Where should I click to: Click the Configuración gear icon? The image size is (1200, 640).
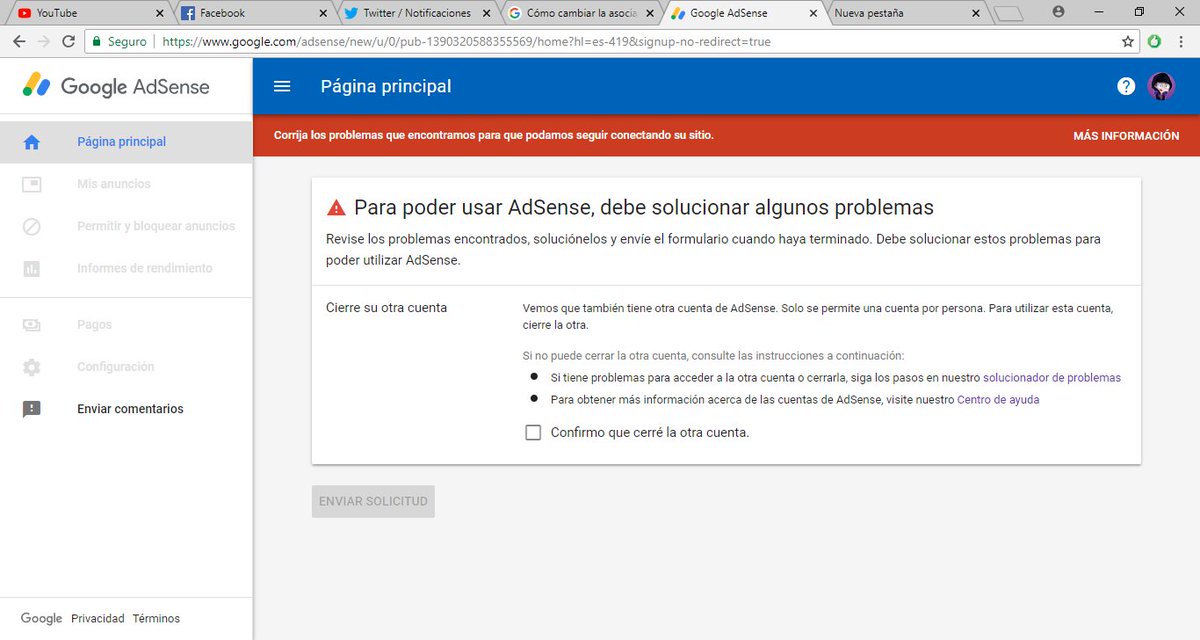pos(32,367)
